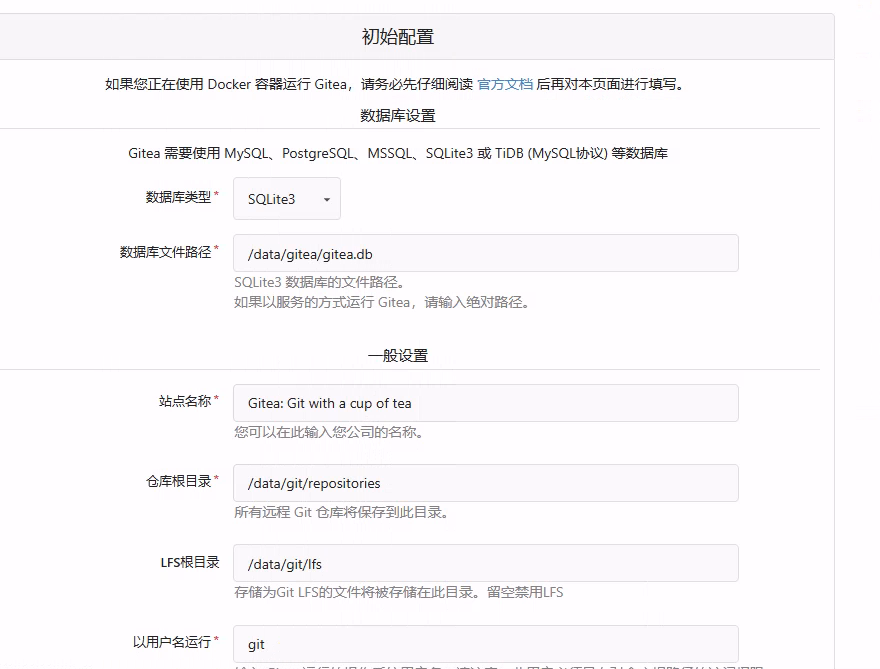The width and height of the screenshot is (880, 669).
Task: Click the 数据库类型 field label
Action: point(178,197)
